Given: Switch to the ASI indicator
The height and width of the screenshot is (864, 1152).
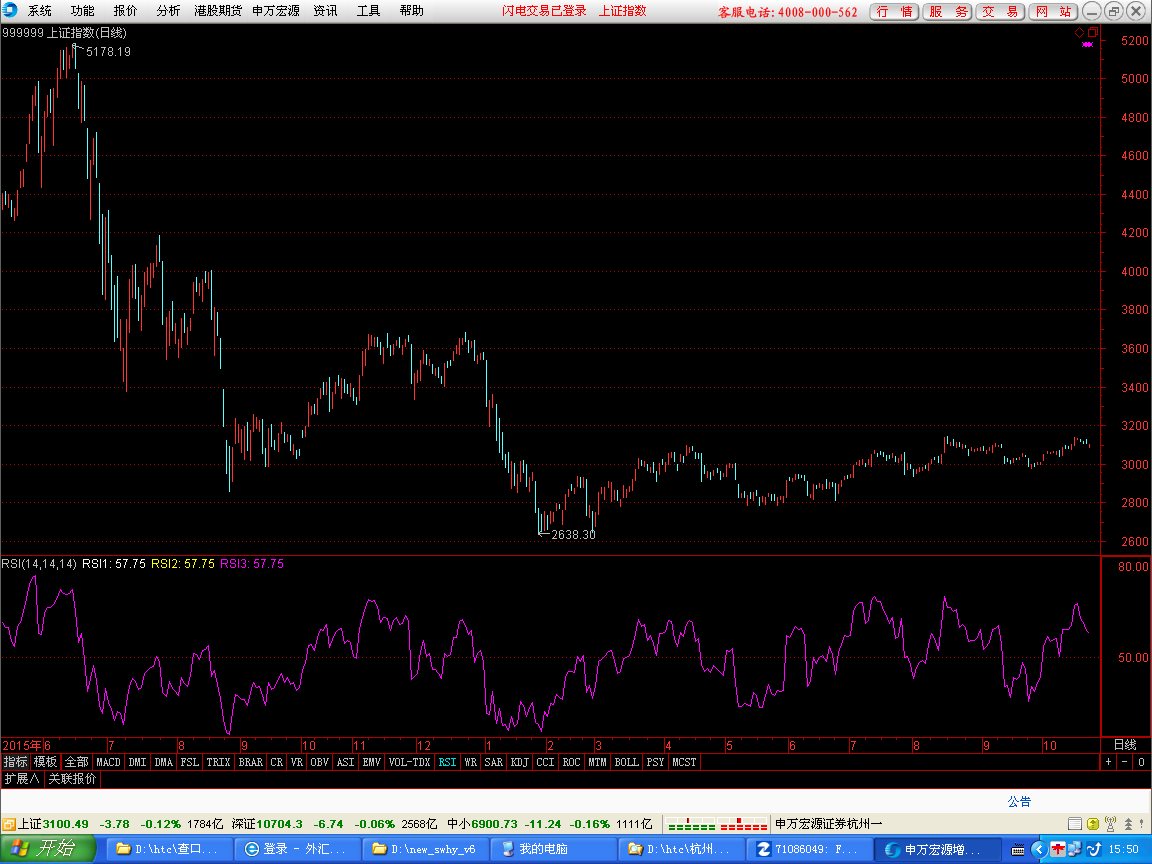Looking at the screenshot, I should (x=345, y=762).
